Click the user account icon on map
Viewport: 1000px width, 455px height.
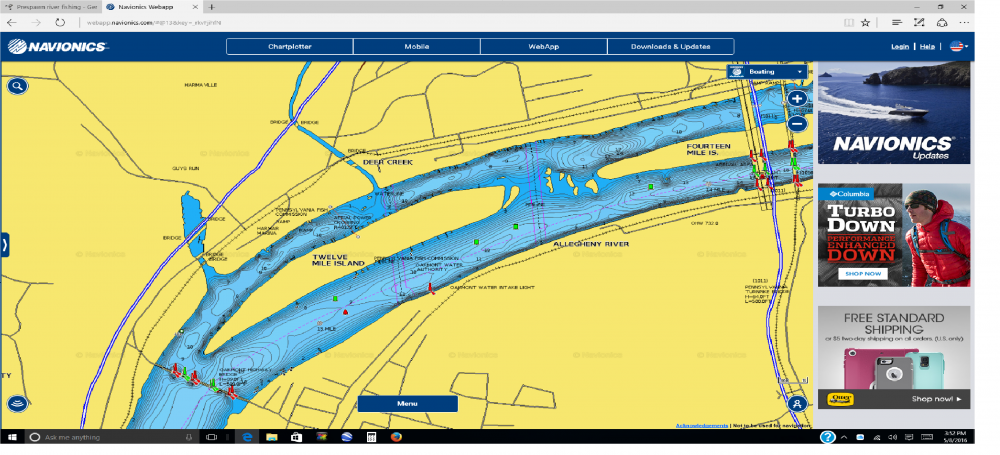click(797, 403)
